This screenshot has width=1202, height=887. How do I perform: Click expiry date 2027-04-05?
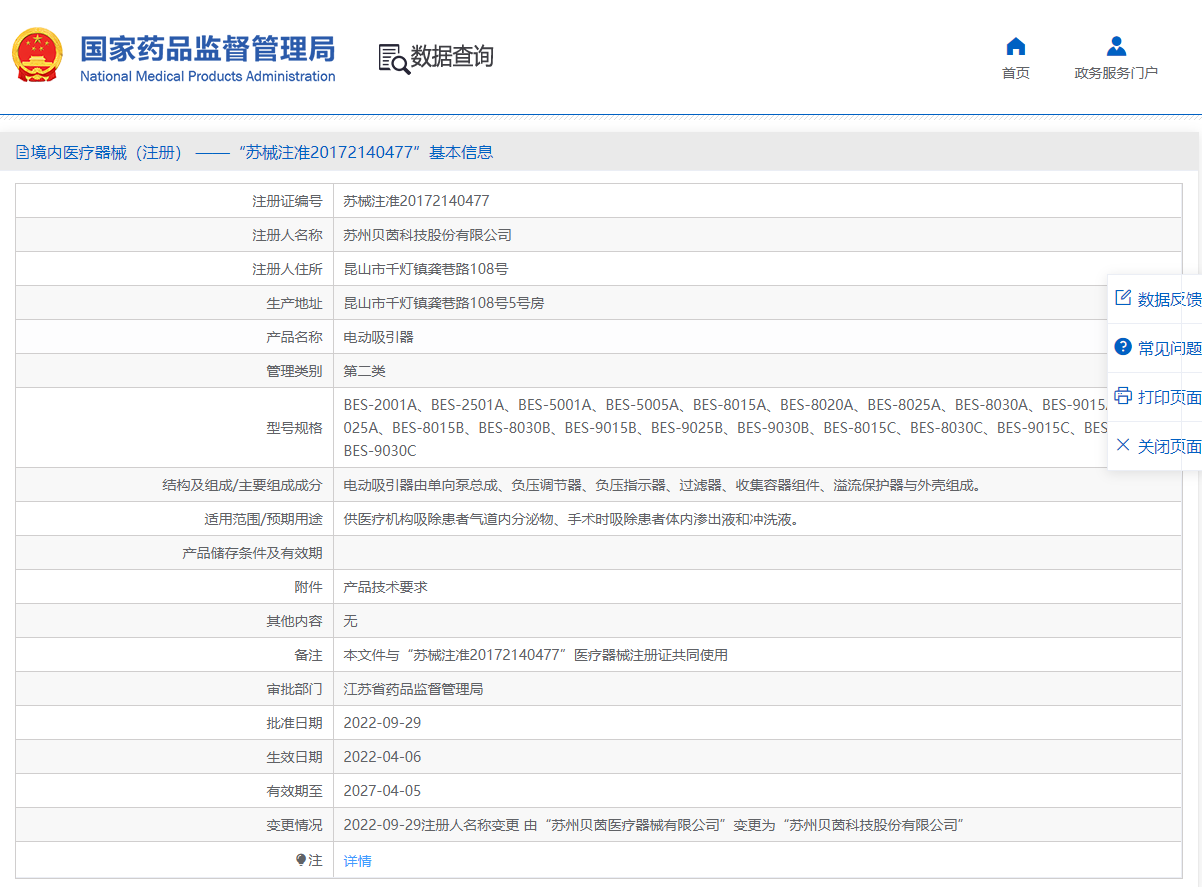point(382,791)
